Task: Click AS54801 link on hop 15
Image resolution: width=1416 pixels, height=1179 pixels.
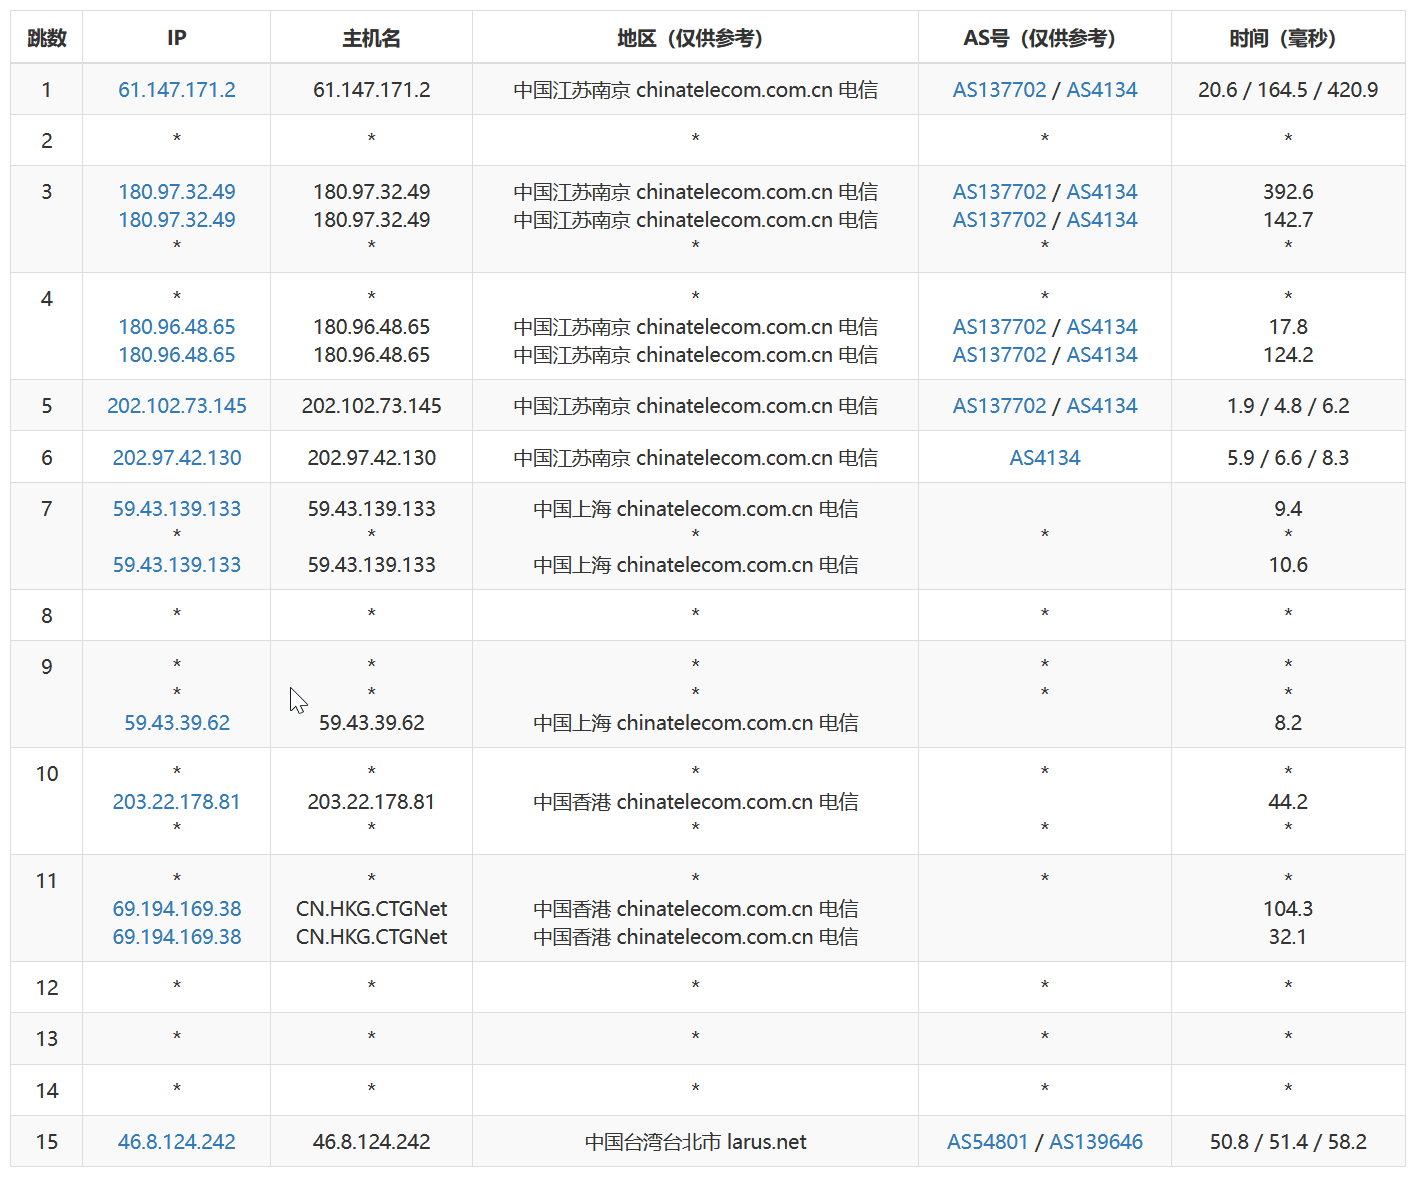Action: pyautogui.click(x=988, y=1141)
